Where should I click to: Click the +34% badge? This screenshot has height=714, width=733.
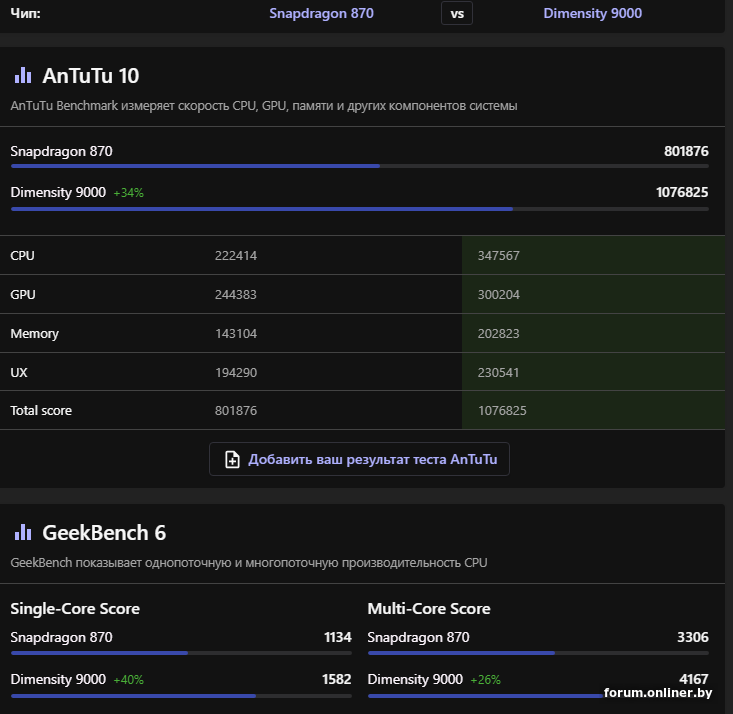129,193
